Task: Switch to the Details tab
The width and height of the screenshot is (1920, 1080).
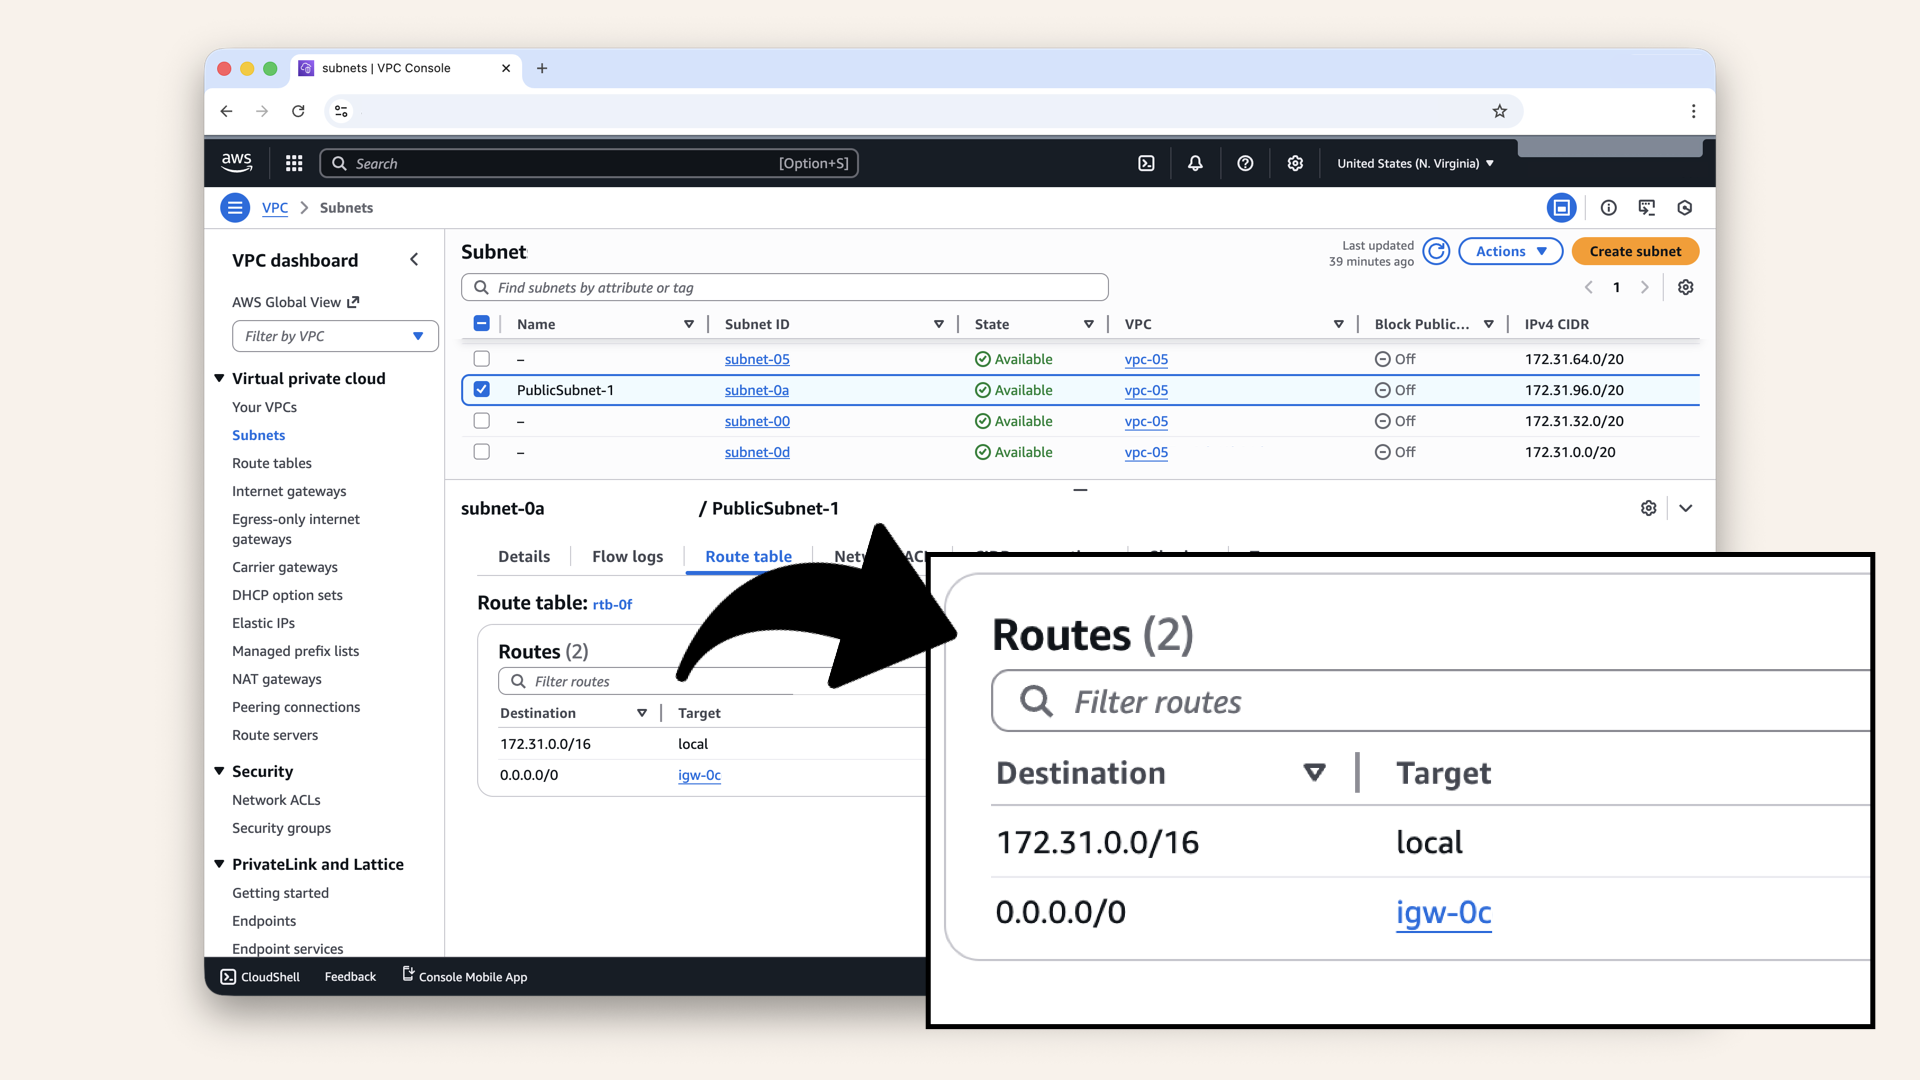Action: click(524, 556)
